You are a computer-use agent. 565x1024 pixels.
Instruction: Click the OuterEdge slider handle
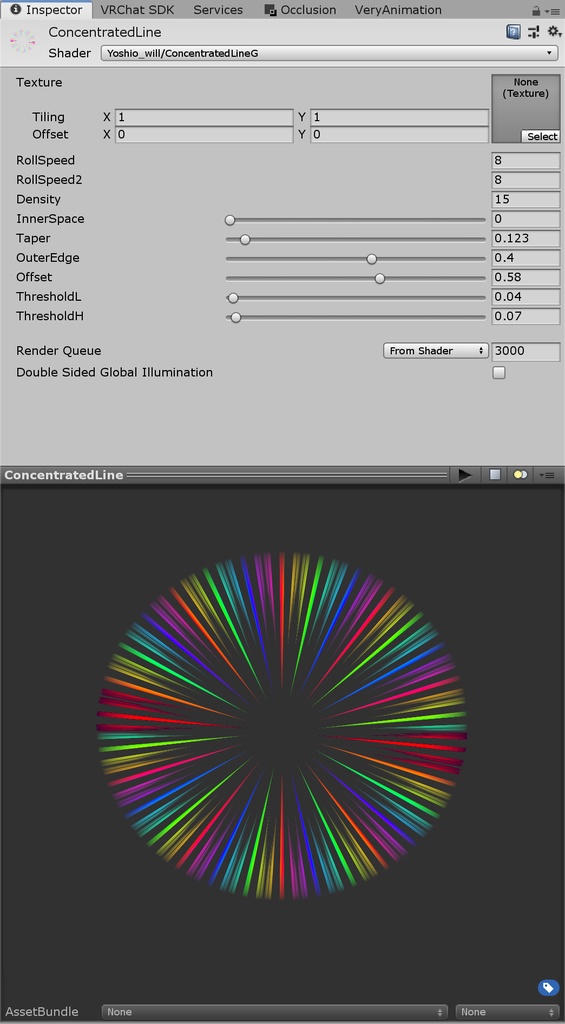click(x=372, y=259)
